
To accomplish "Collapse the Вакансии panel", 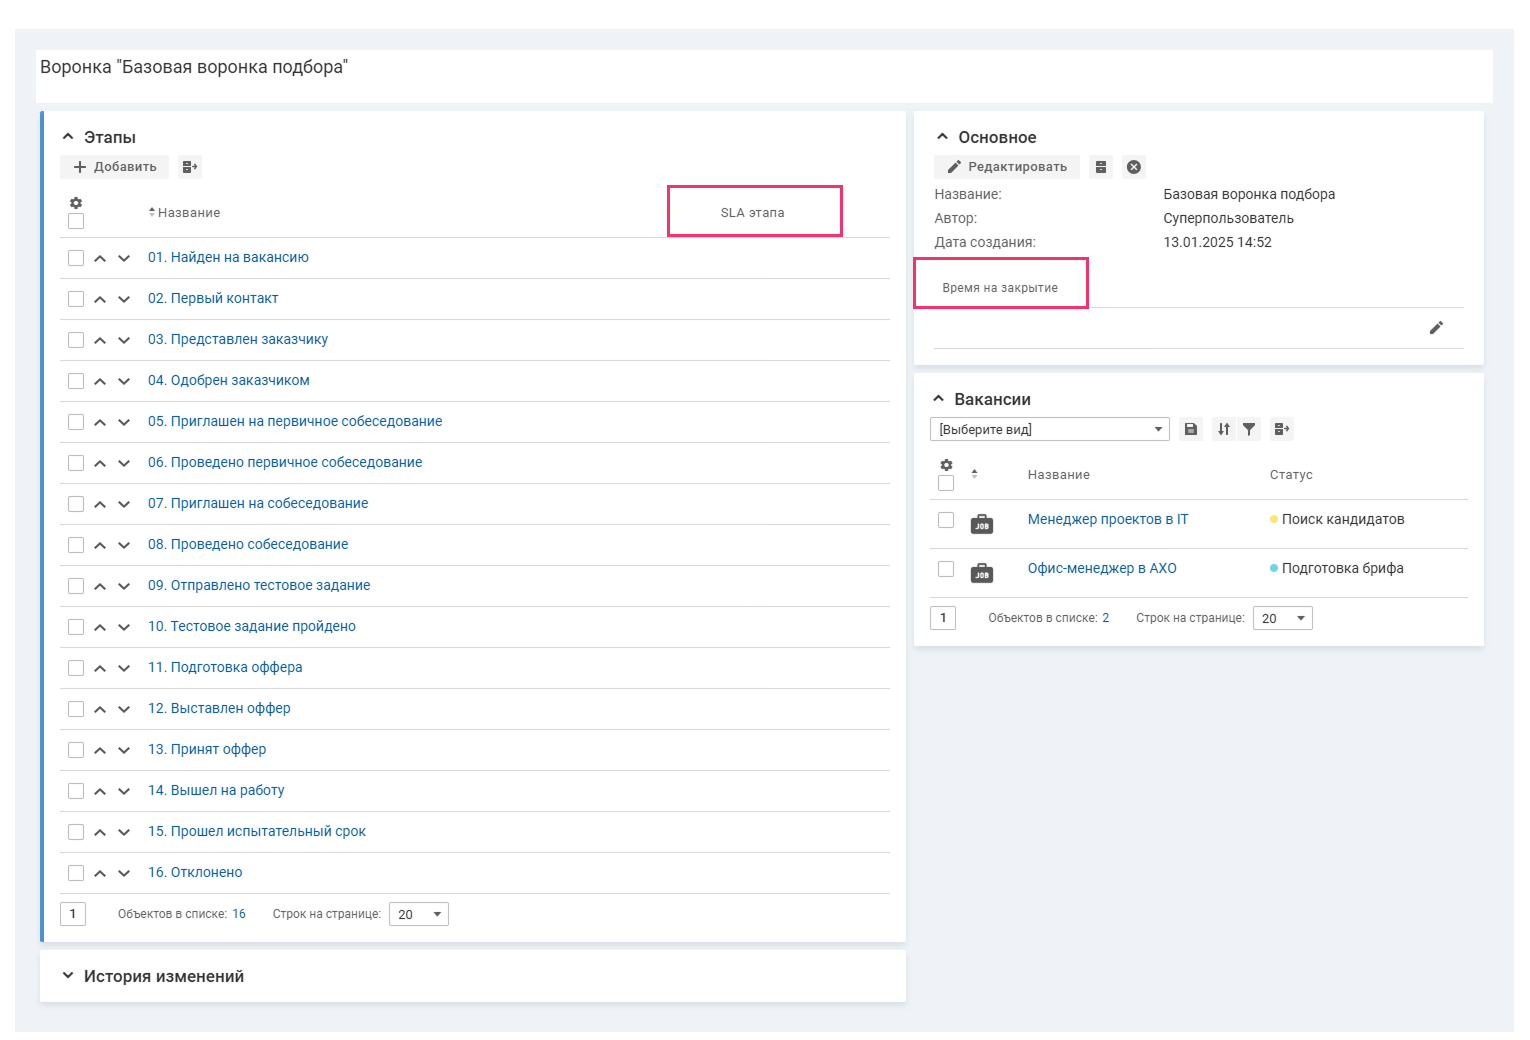I will tap(938, 399).
